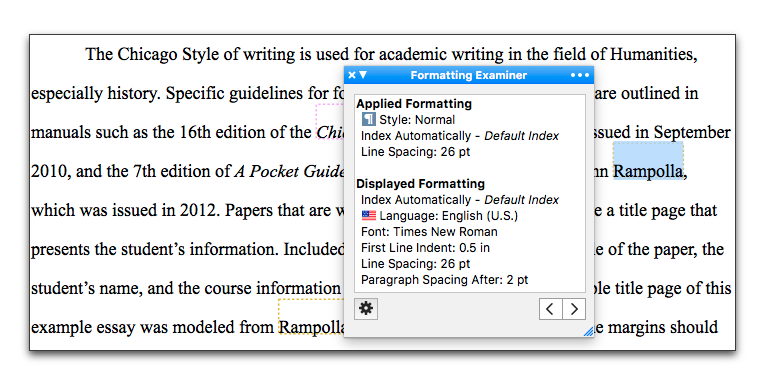Go to previous formatting with left arrow
Viewport: 765px width, 383px height.
550,309
